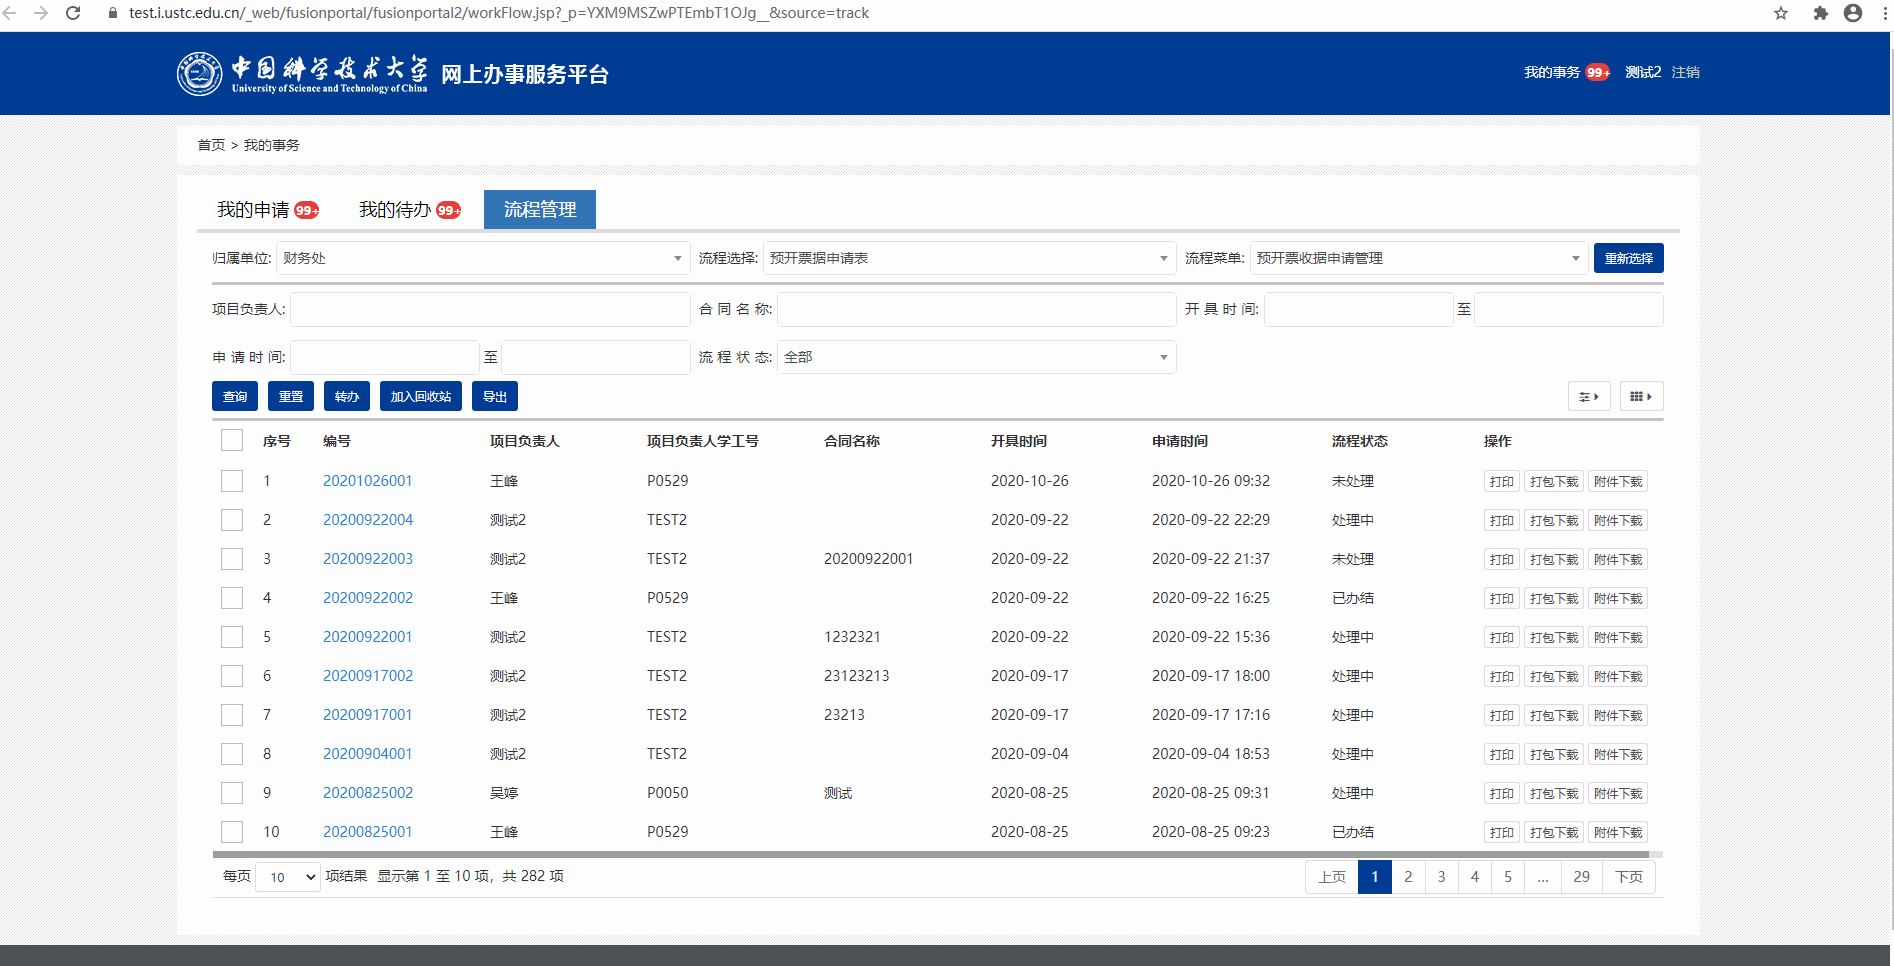Open the browser extensions puzzle icon

click(x=1820, y=13)
